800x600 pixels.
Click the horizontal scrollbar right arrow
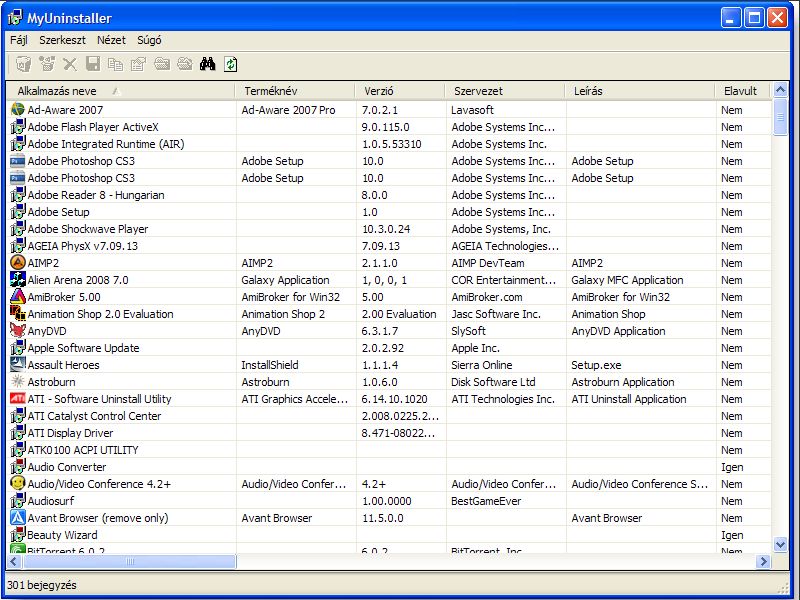click(763, 561)
